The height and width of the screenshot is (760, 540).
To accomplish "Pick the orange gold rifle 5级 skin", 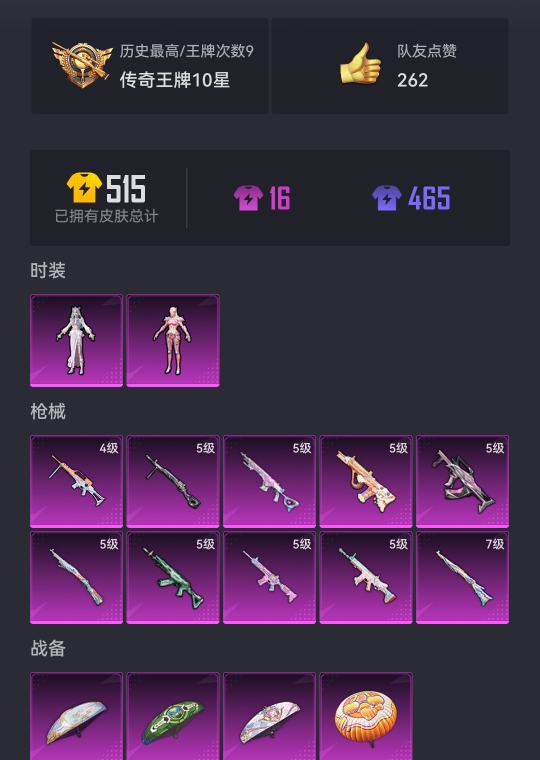I will (x=366, y=481).
